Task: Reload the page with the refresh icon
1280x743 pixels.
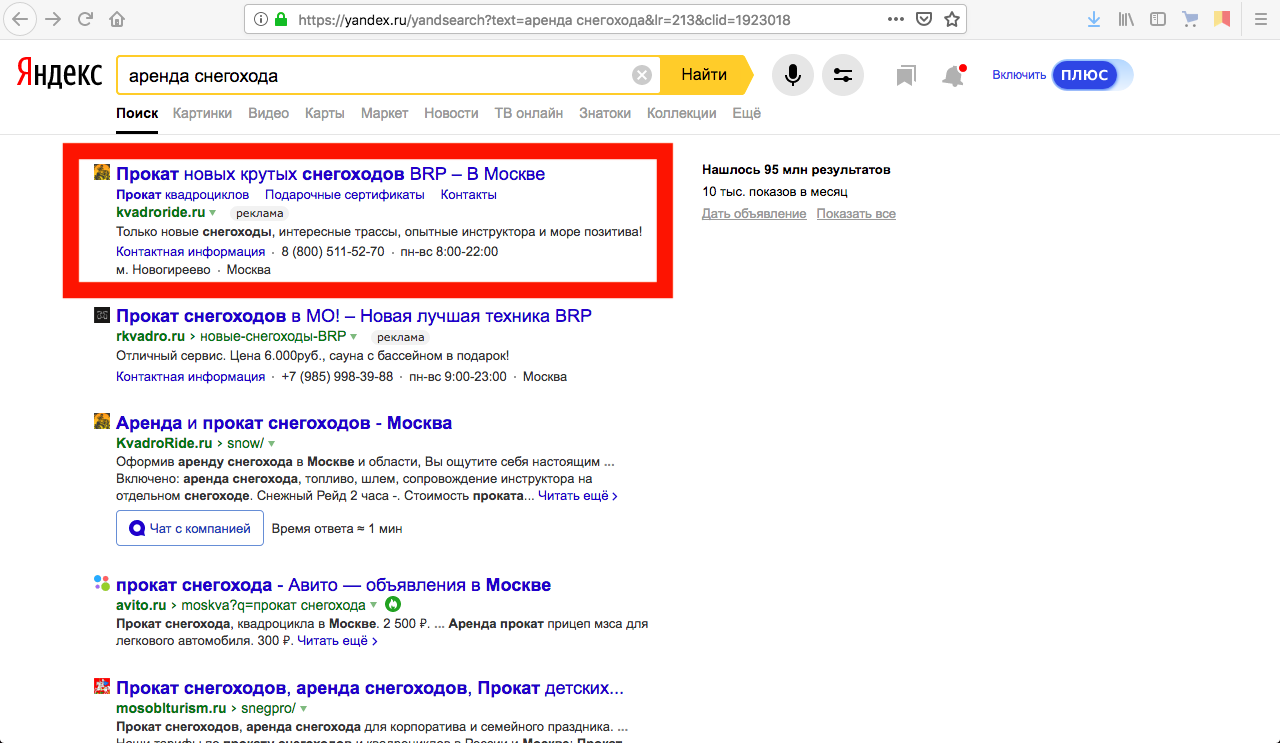Action: [86, 19]
